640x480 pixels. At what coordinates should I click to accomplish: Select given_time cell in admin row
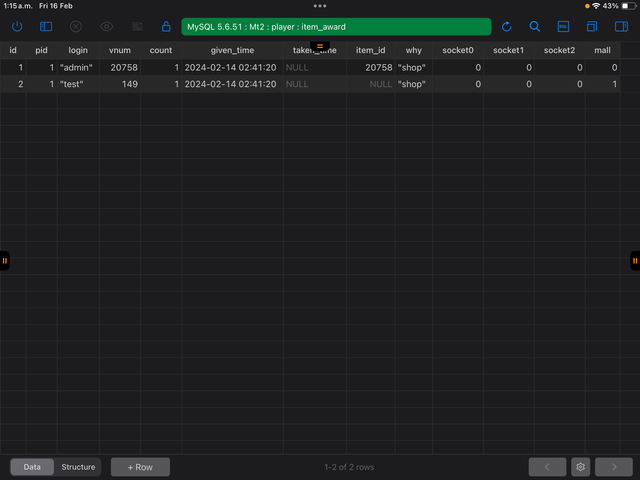232,67
